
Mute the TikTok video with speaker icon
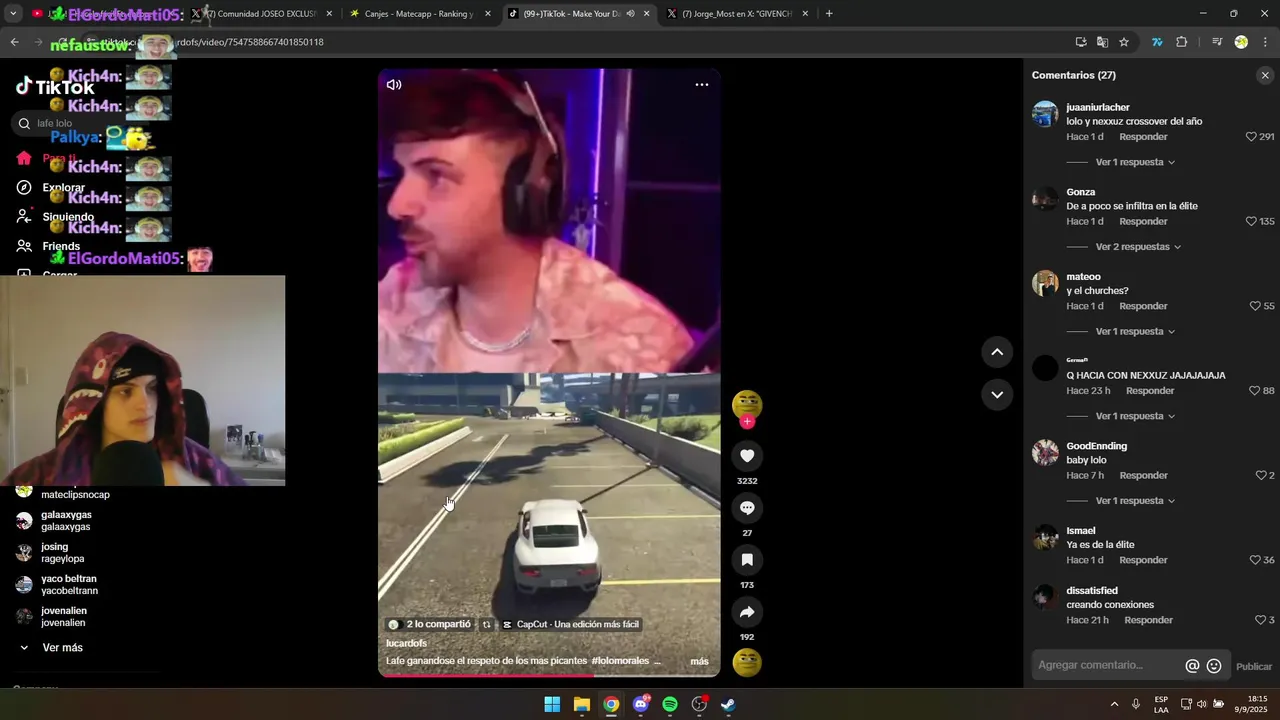(394, 85)
